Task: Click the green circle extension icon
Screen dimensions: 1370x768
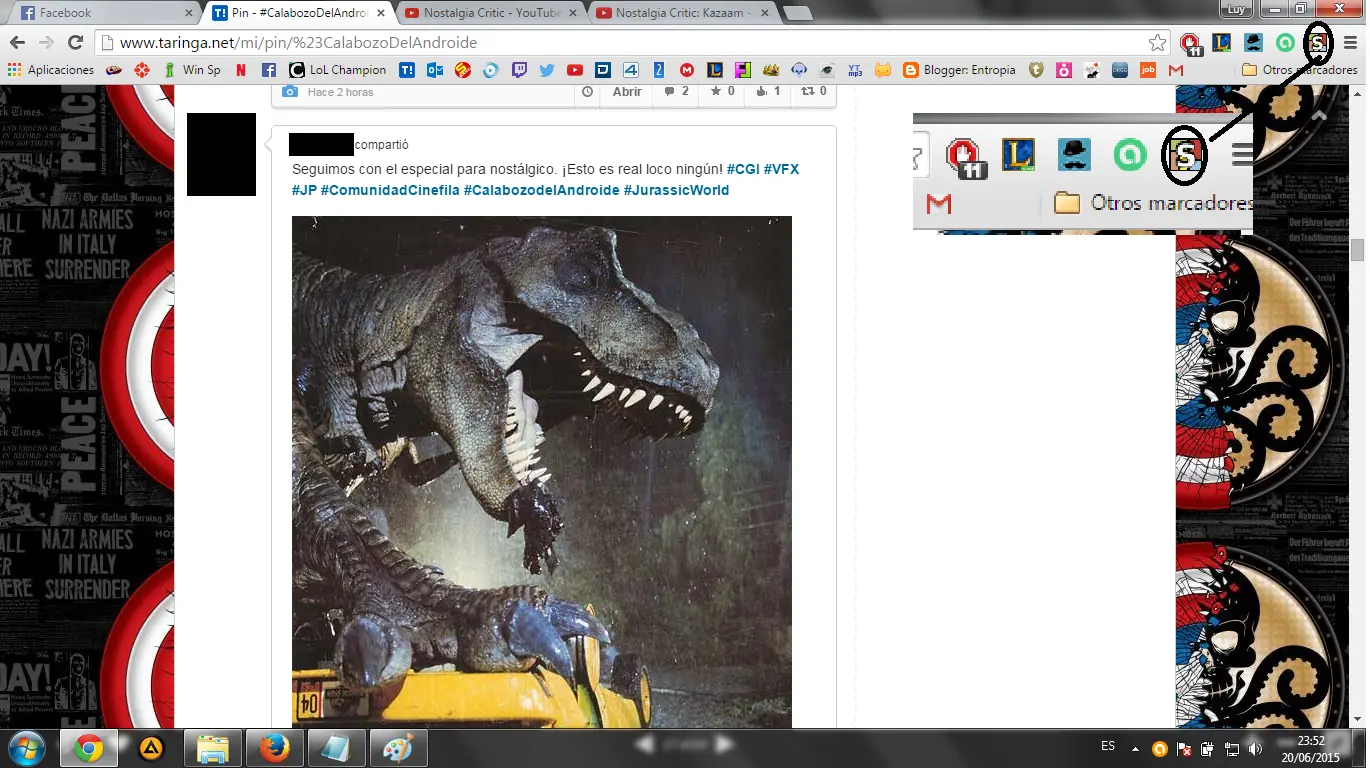Action: click(1285, 42)
